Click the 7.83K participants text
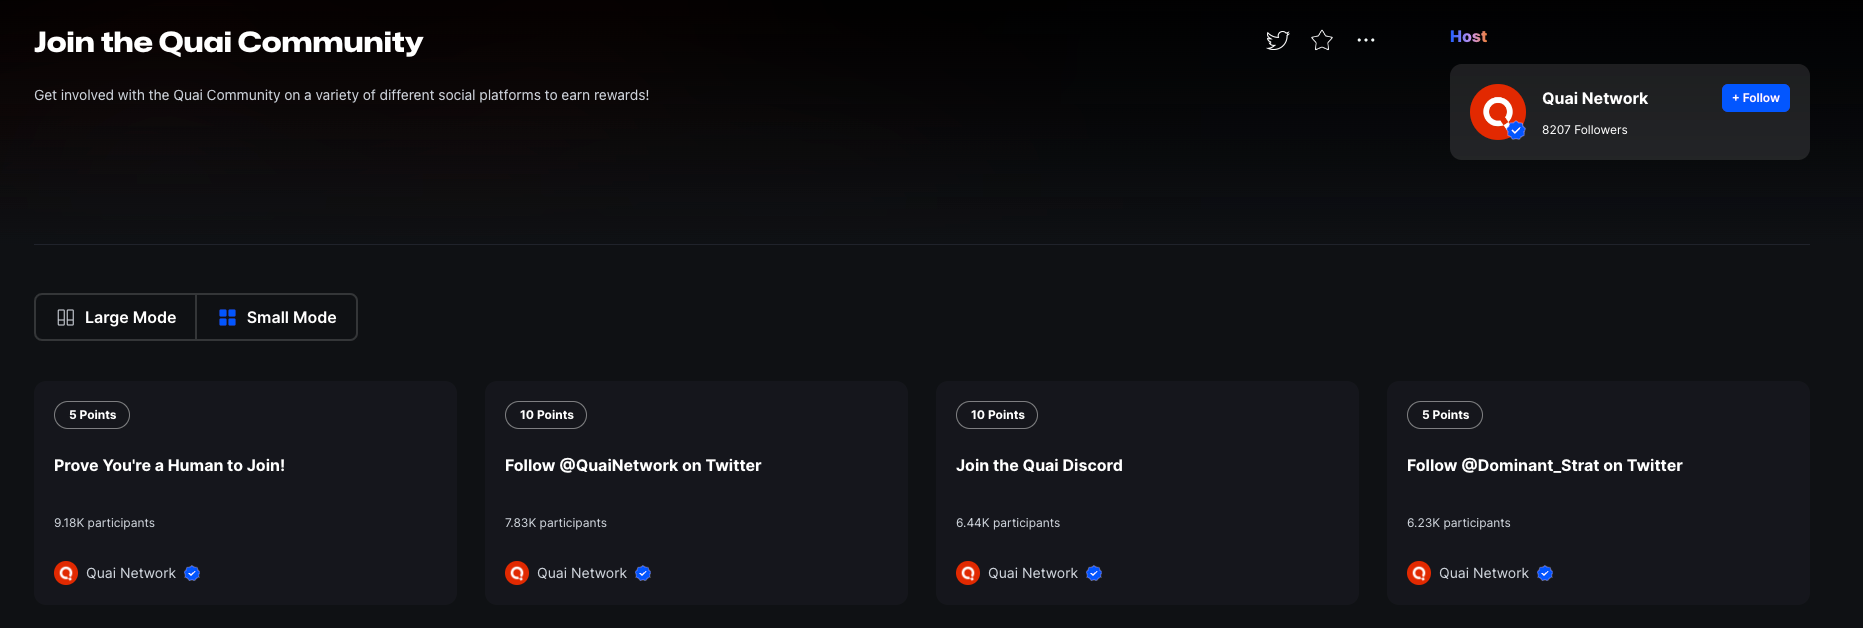Screen dimensions: 1863x628 click(556, 523)
